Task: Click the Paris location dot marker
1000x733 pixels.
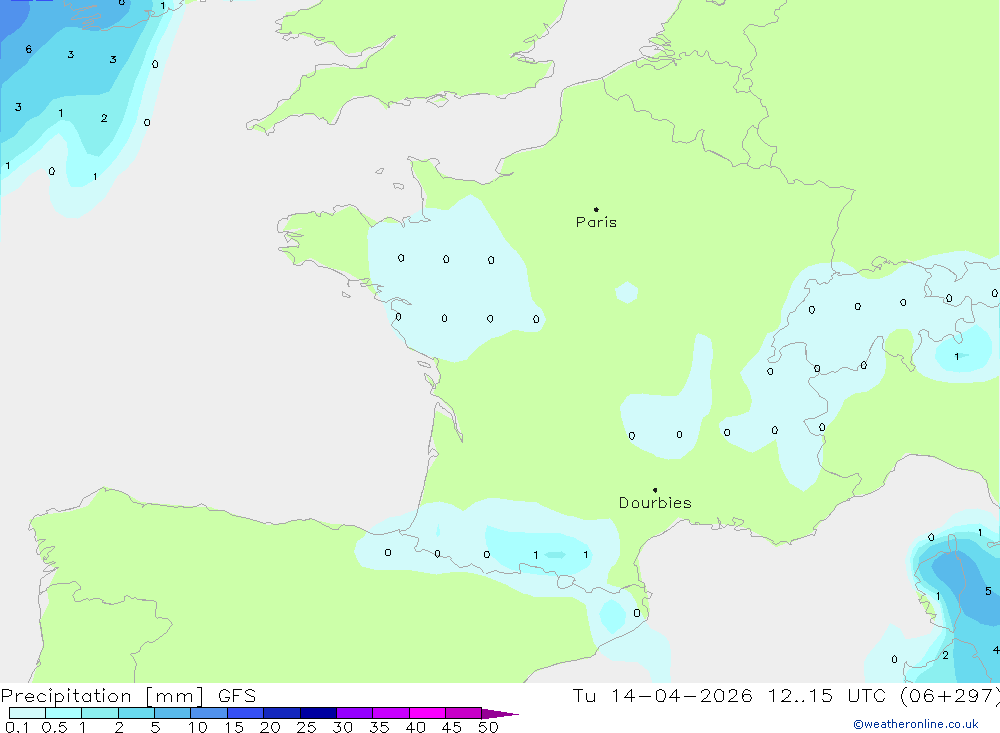Action: pyautogui.click(x=596, y=209)
